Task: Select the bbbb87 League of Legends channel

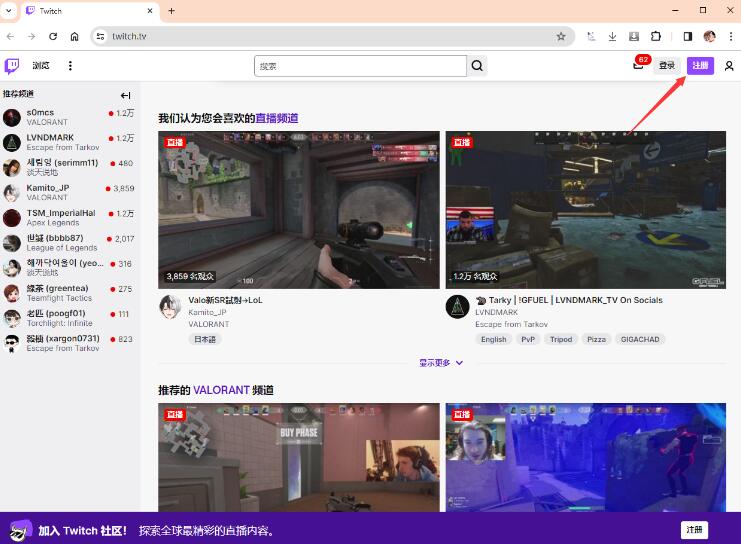Action: pyautogui.click(x=69, y=243)
